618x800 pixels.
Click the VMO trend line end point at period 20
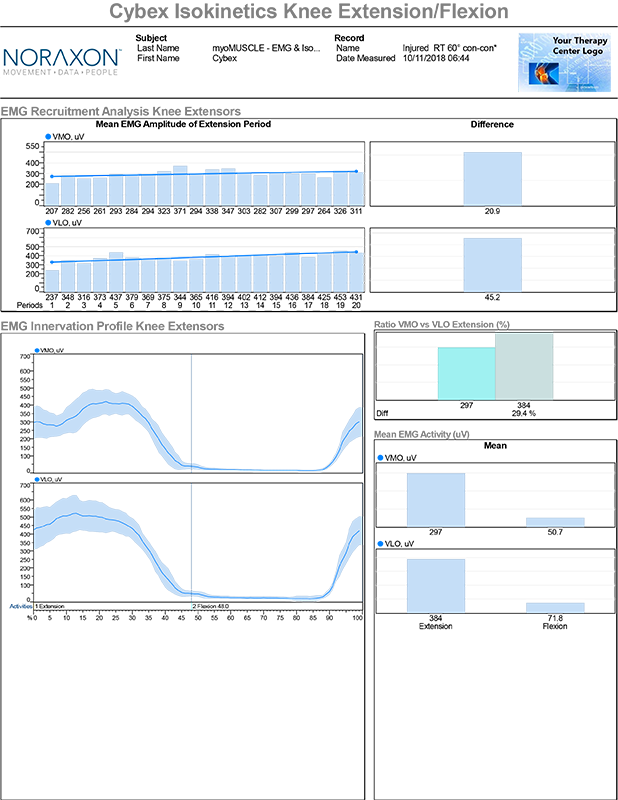point(356,171)
